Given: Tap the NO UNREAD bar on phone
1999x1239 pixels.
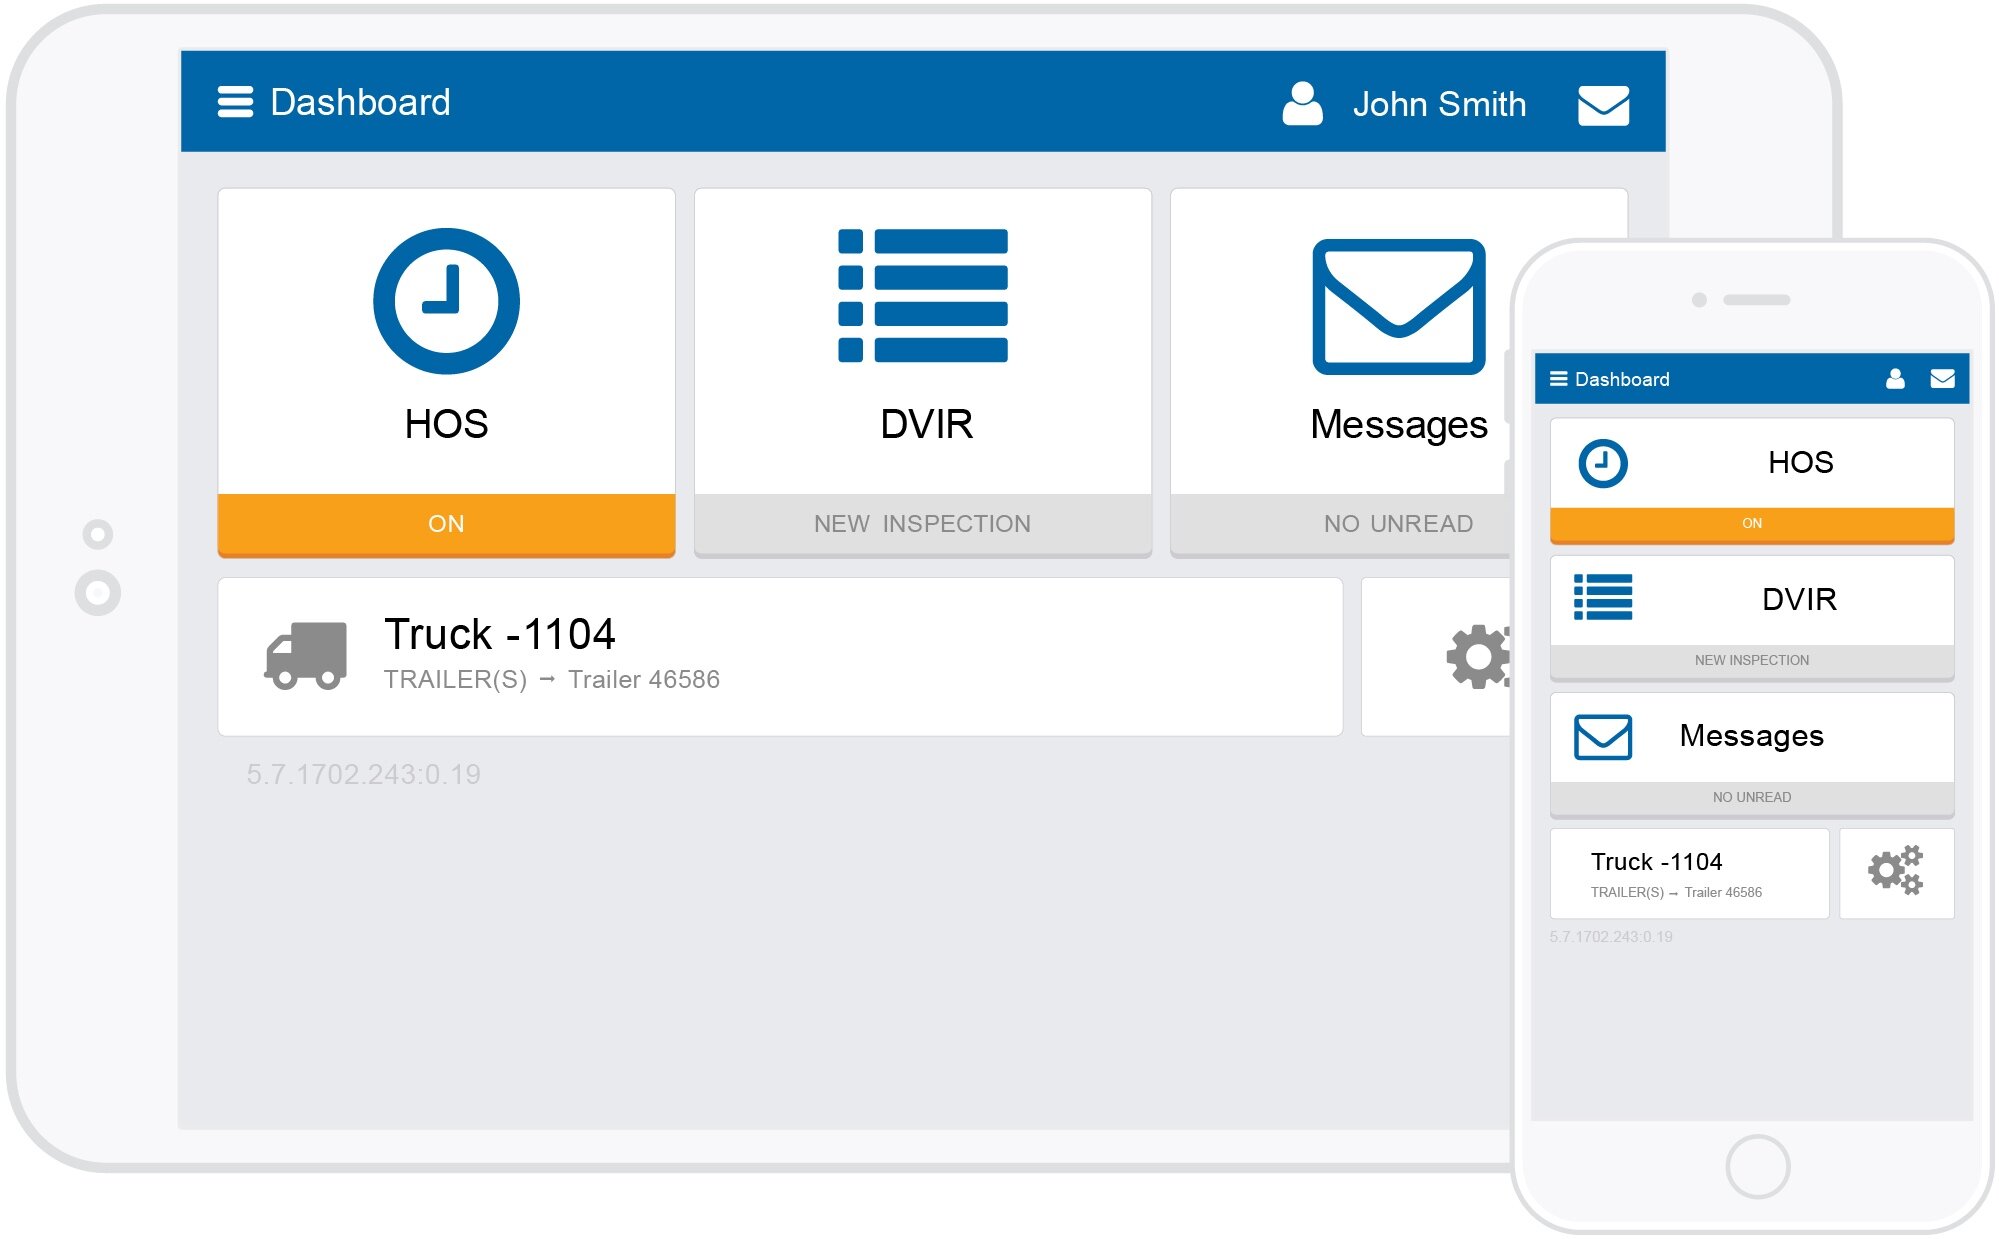Looking at the screenshot, I should point(1751,798).
